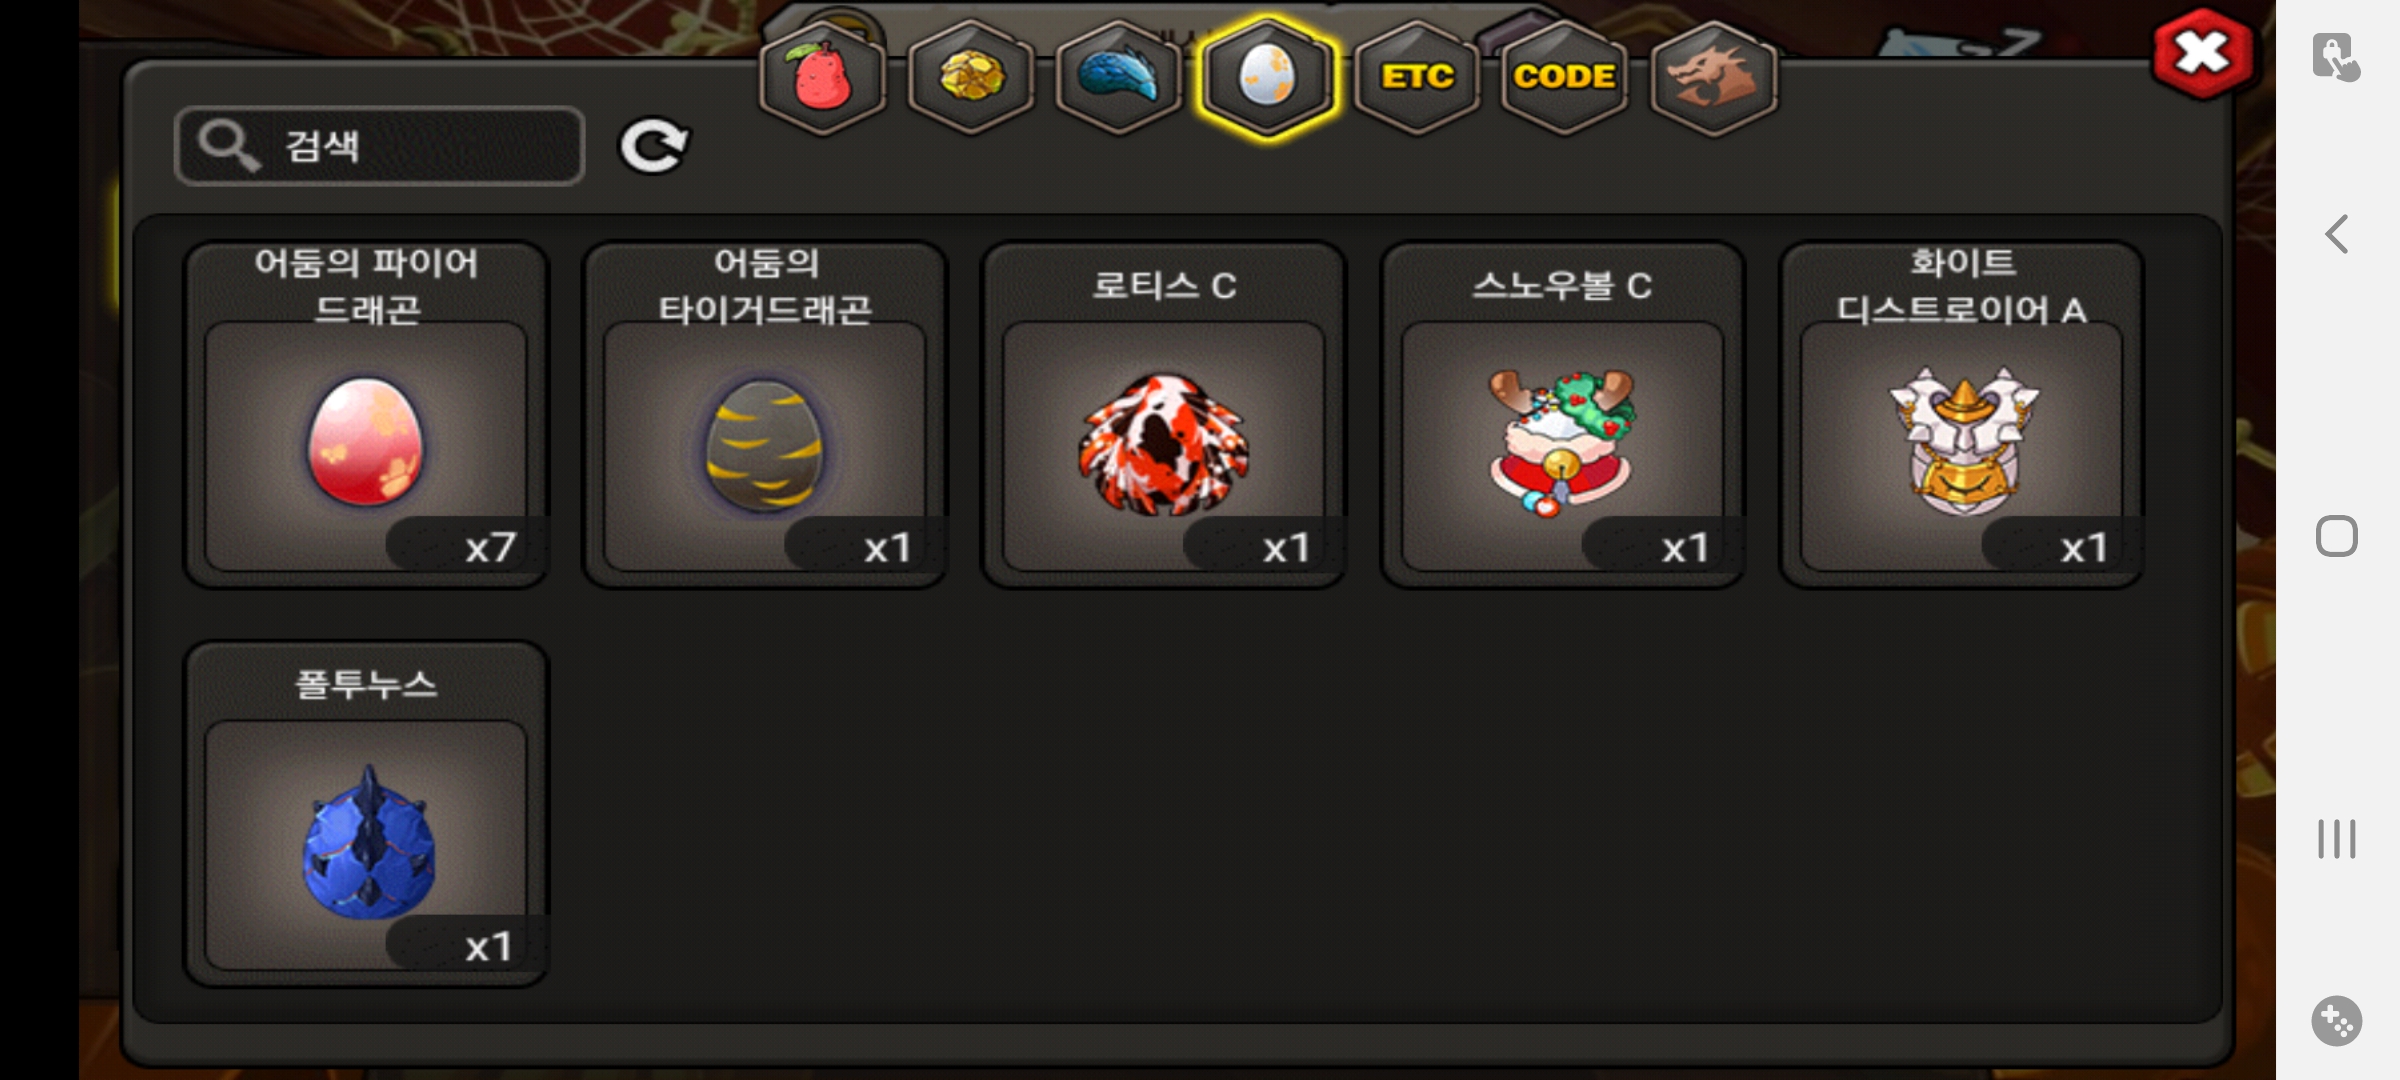Switch to the gold ore tab
The image size is (2400, 1080).
coord(970,78)
